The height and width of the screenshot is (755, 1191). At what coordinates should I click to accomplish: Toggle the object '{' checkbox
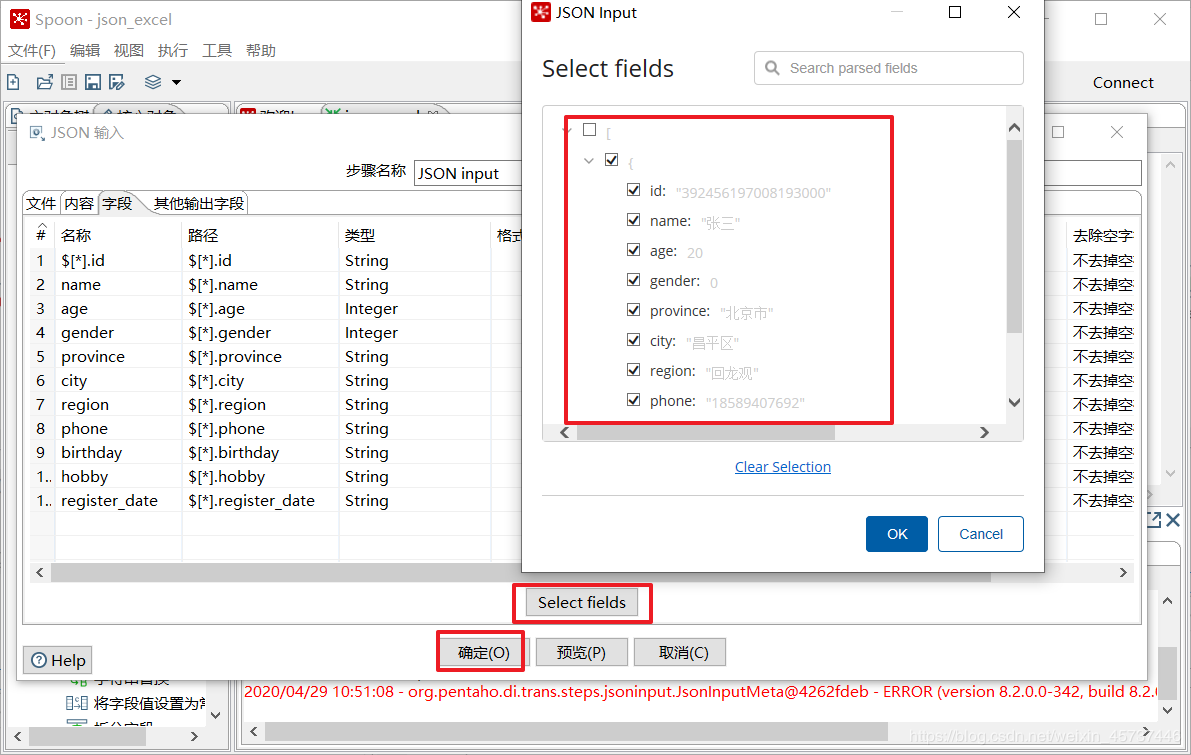[611, 160]
